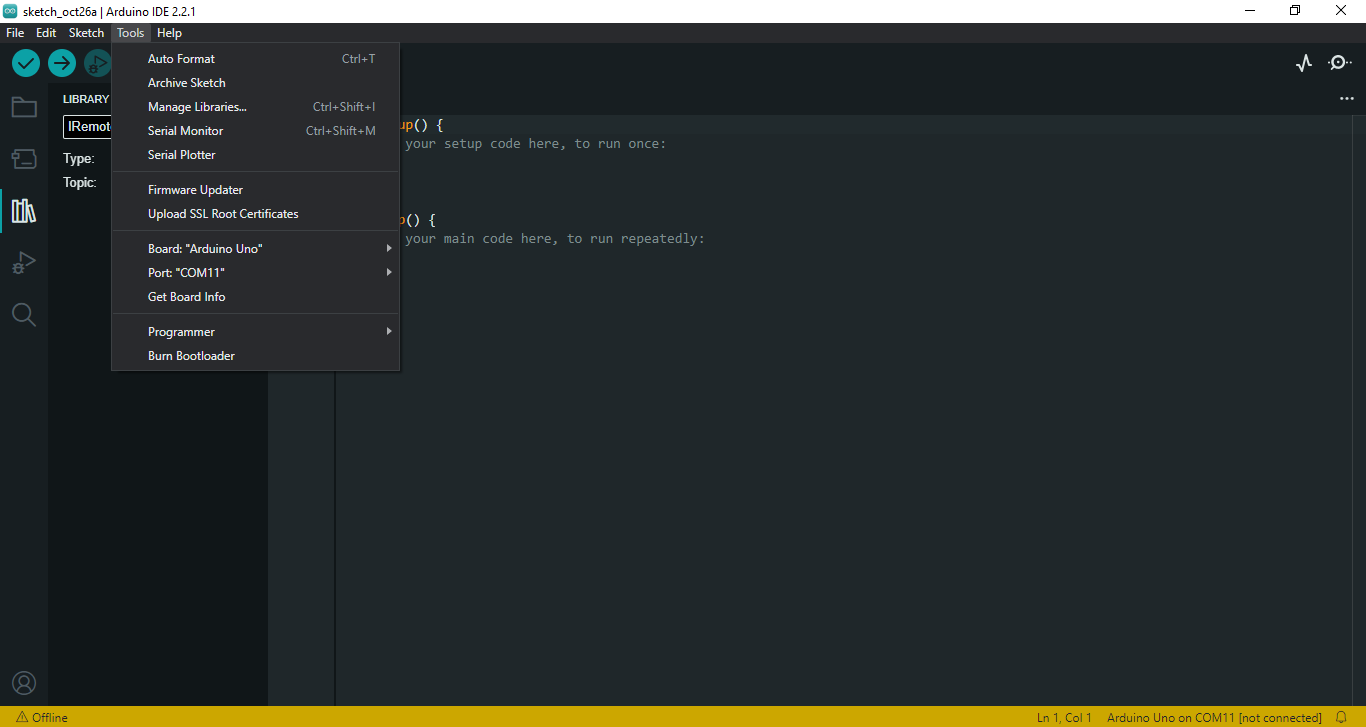1366x727 pixels.
Task: Open the Serial Plotter icon
Action: [1303, 62]
